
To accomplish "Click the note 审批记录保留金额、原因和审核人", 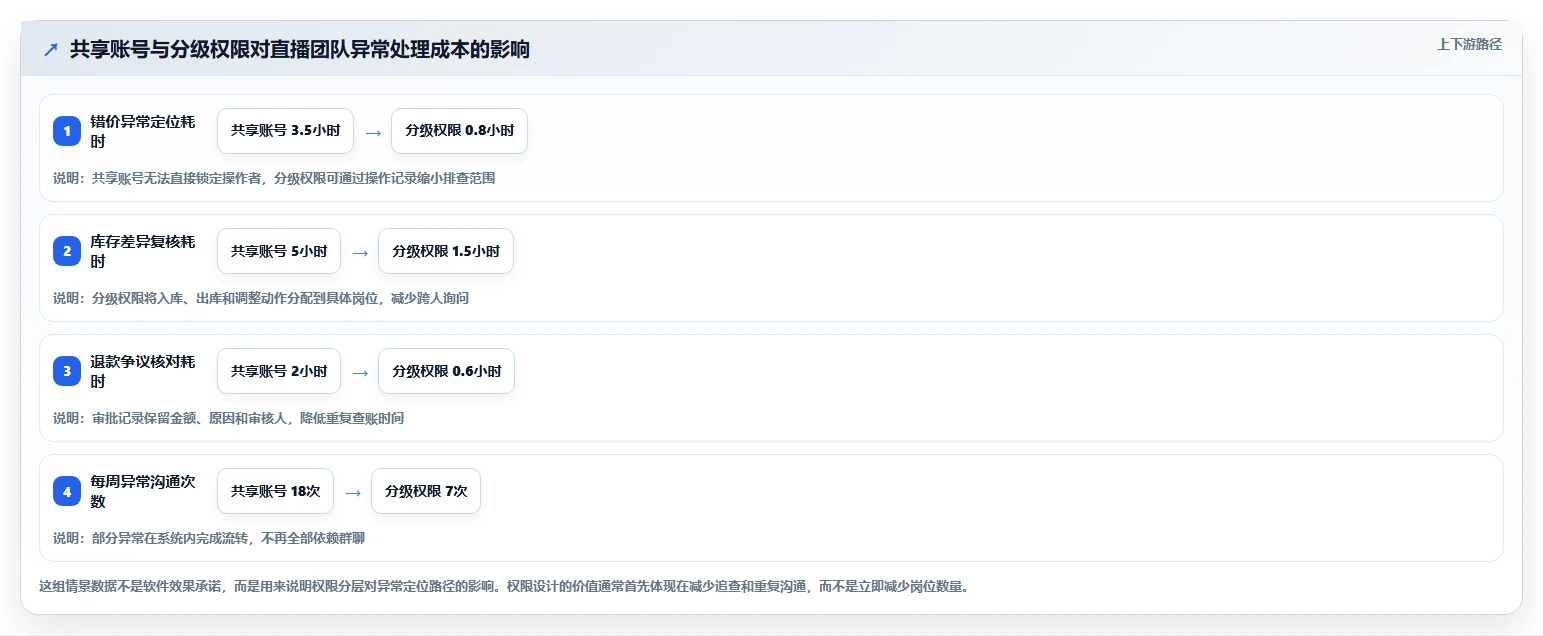I will coord(229,418).
